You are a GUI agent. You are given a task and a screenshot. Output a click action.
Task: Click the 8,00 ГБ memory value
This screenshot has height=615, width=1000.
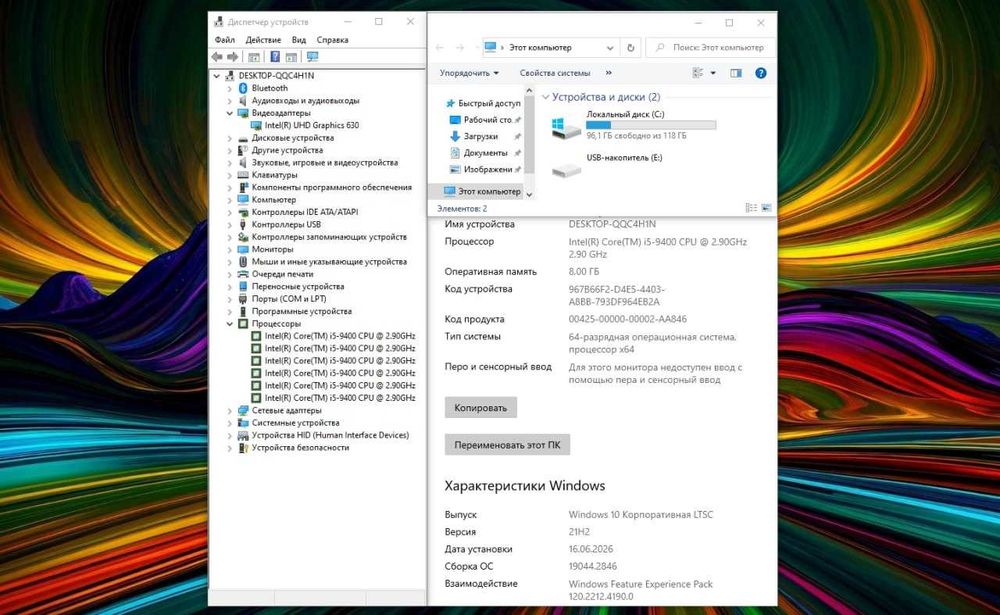[584, 272]
